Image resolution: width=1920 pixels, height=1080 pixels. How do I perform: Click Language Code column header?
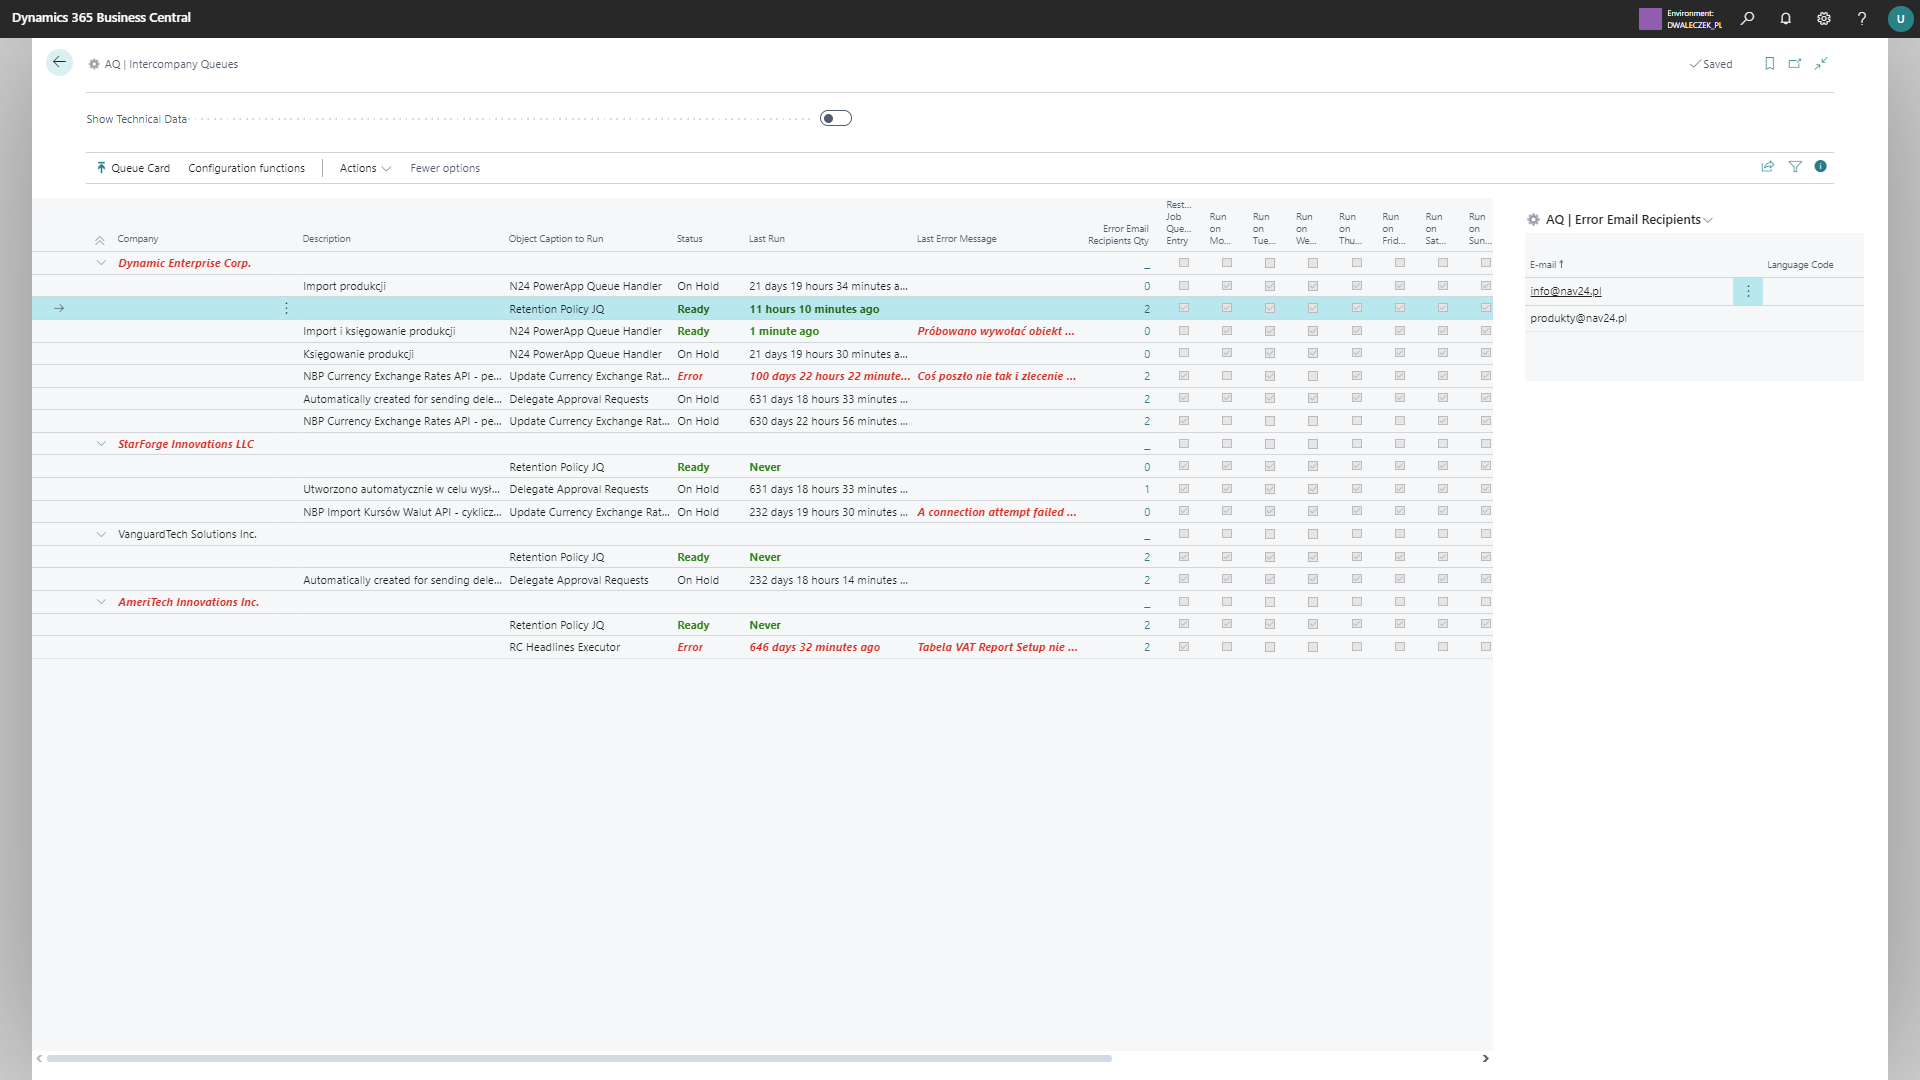tap(1800, 265)
